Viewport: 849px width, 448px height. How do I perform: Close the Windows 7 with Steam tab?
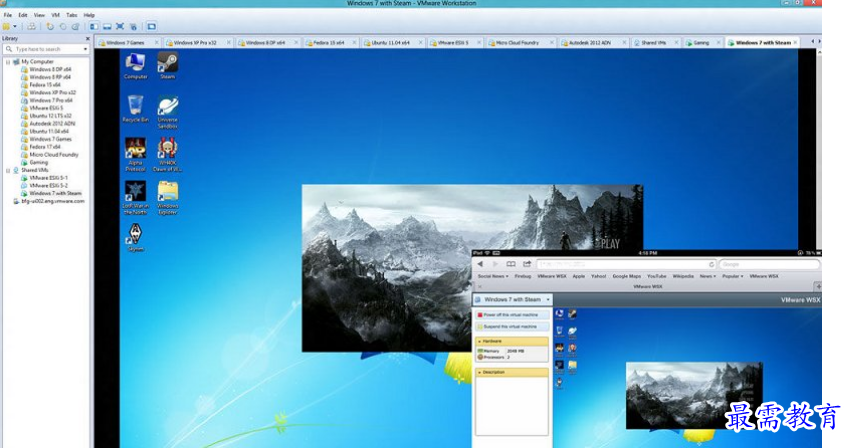[795, 42]
